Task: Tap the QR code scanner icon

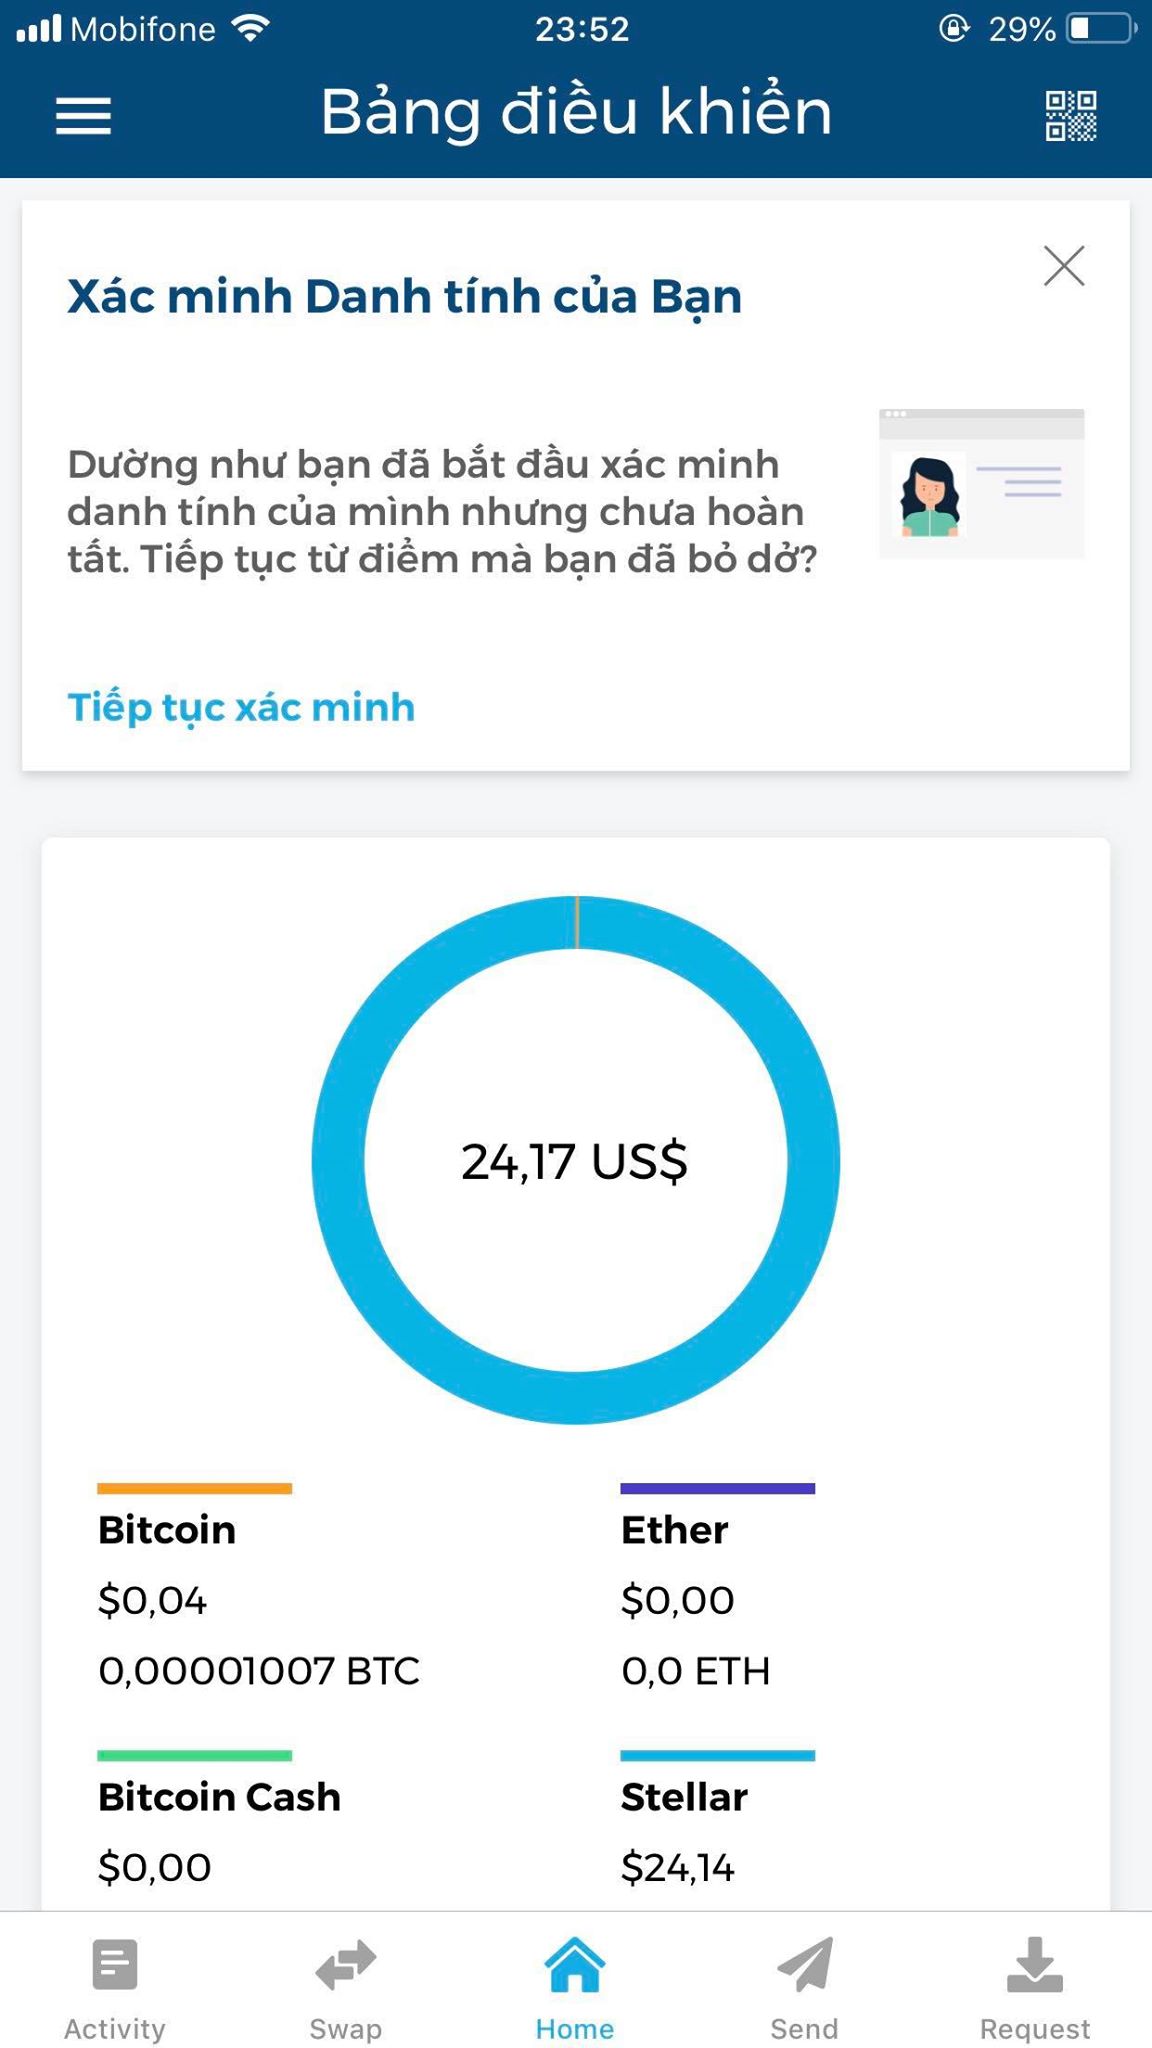Action: (x=1070, y=116)
